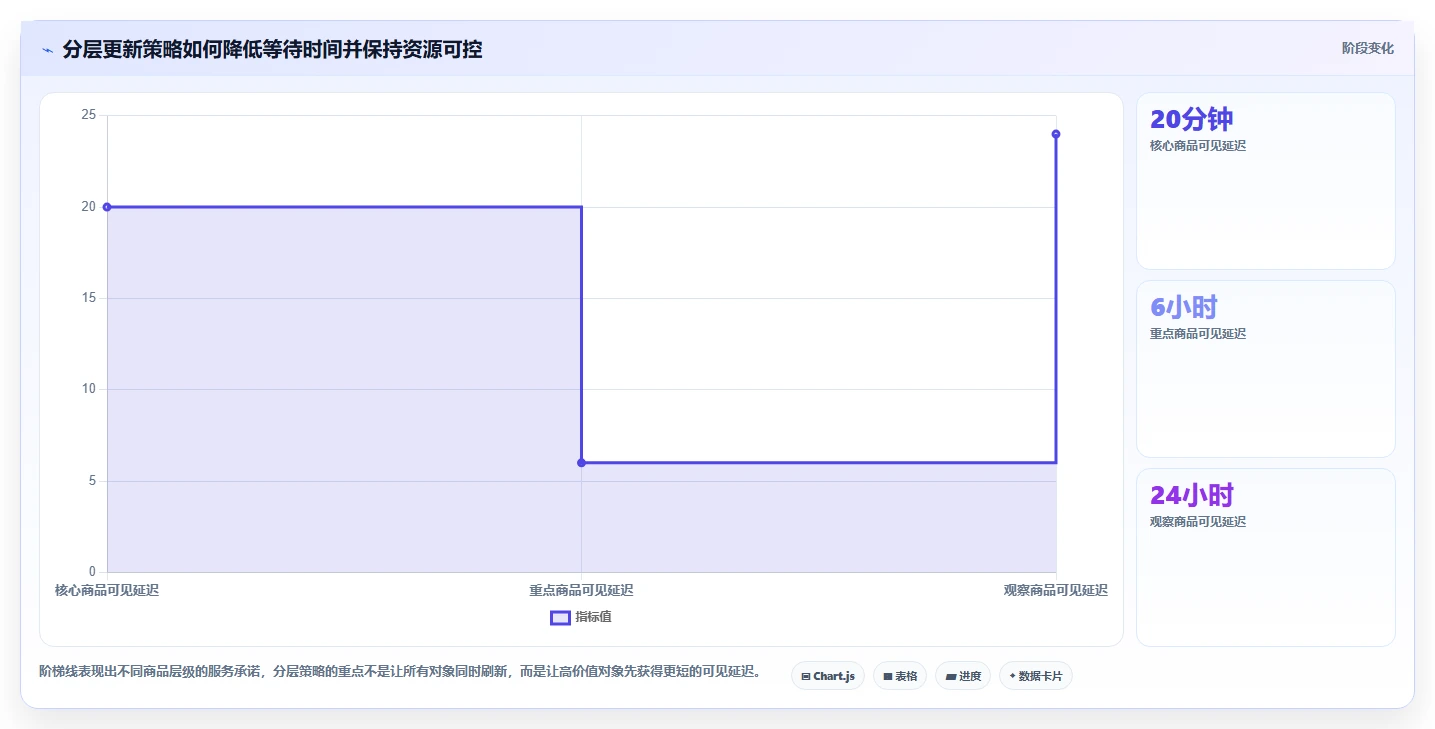Select the 数据卡片 pill tag
This screenshot has height=729, width=1435.
(x=1035, y=676)
